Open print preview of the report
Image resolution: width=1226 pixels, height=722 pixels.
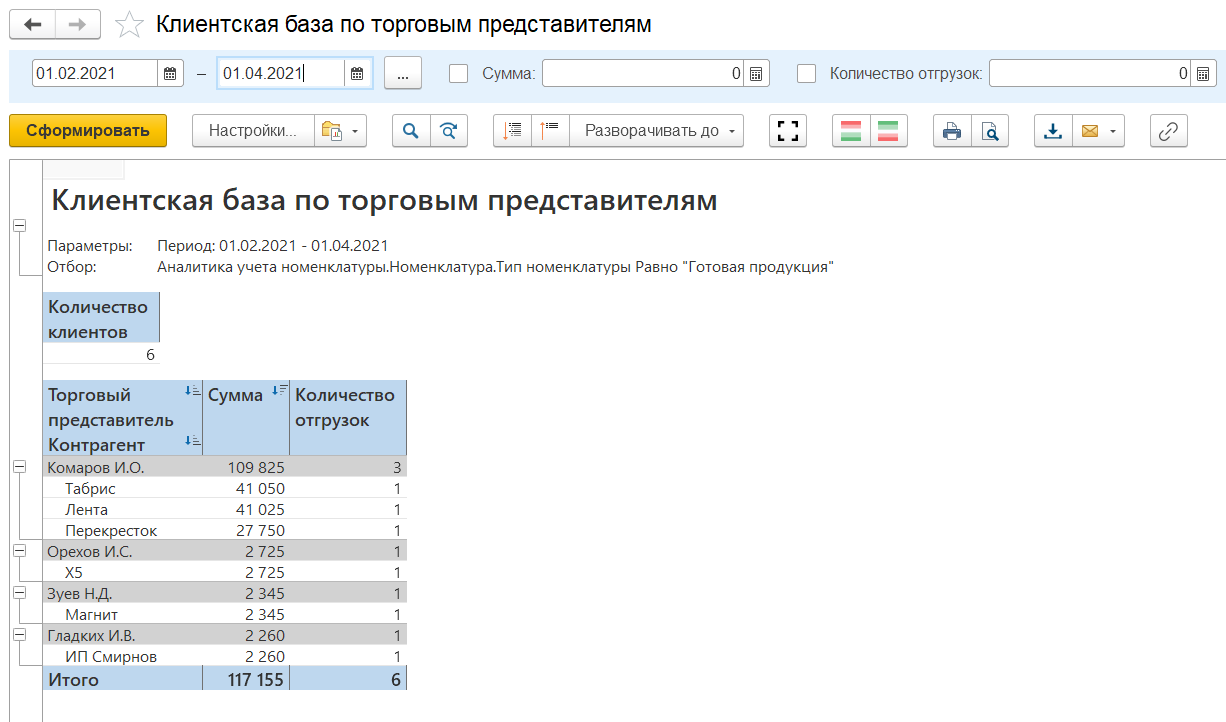click(x=990, y=131)
